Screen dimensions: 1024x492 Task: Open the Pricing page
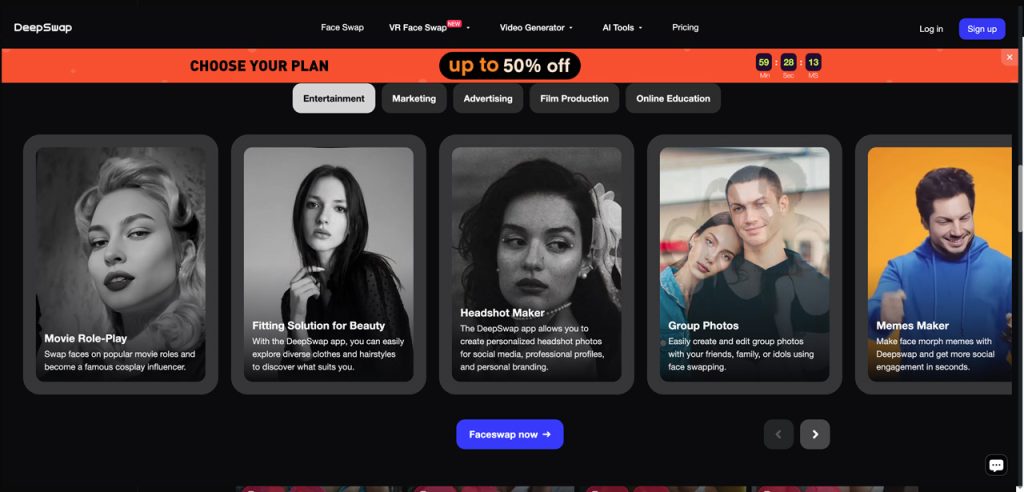[685, 27]
